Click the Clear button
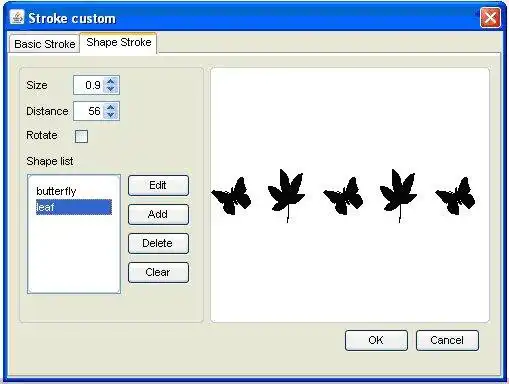This screenshot has width=509, height=384. pos(158,272)
